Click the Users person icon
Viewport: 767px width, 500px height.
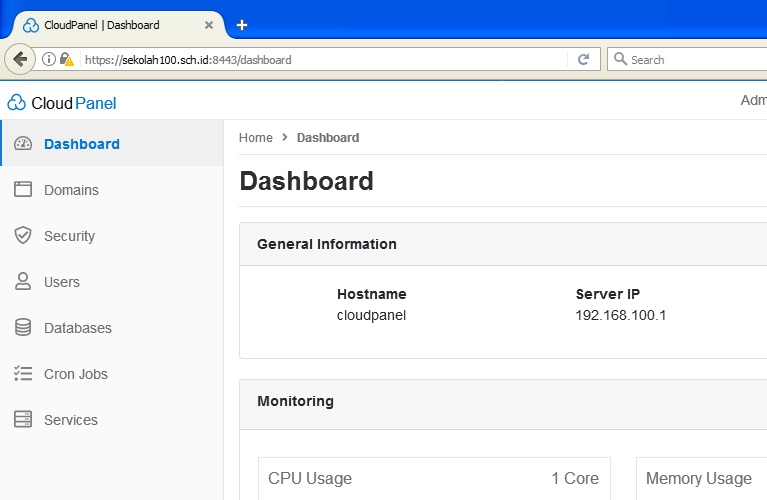23,282
